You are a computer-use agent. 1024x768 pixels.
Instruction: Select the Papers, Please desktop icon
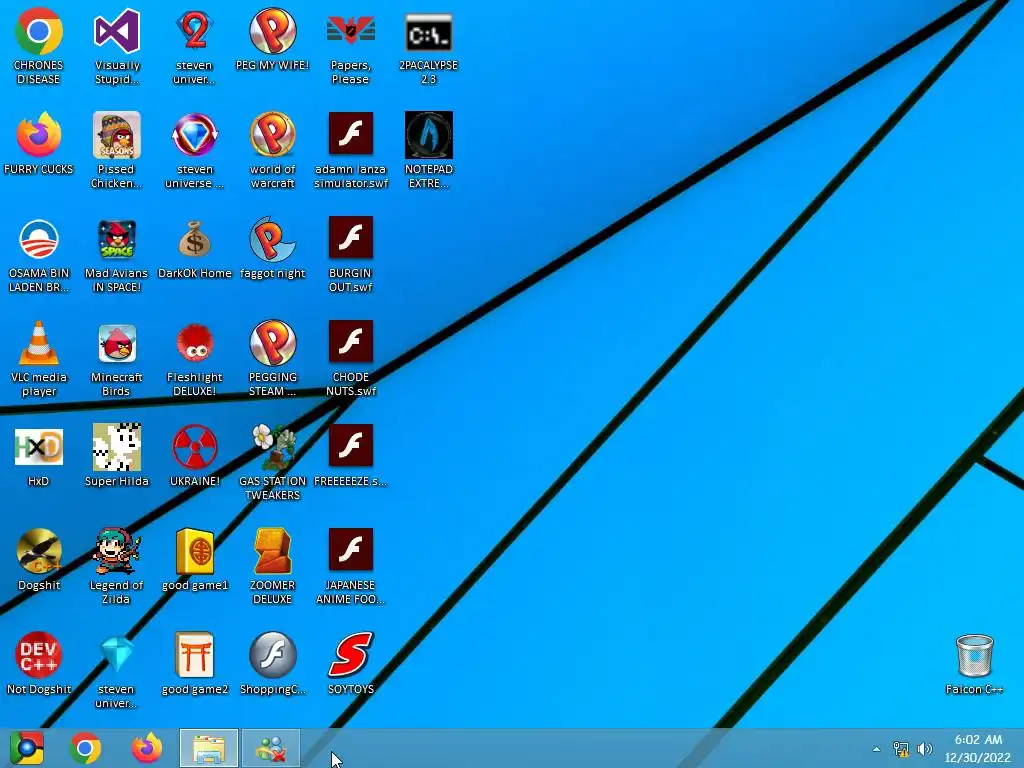[x=351, y=31]
